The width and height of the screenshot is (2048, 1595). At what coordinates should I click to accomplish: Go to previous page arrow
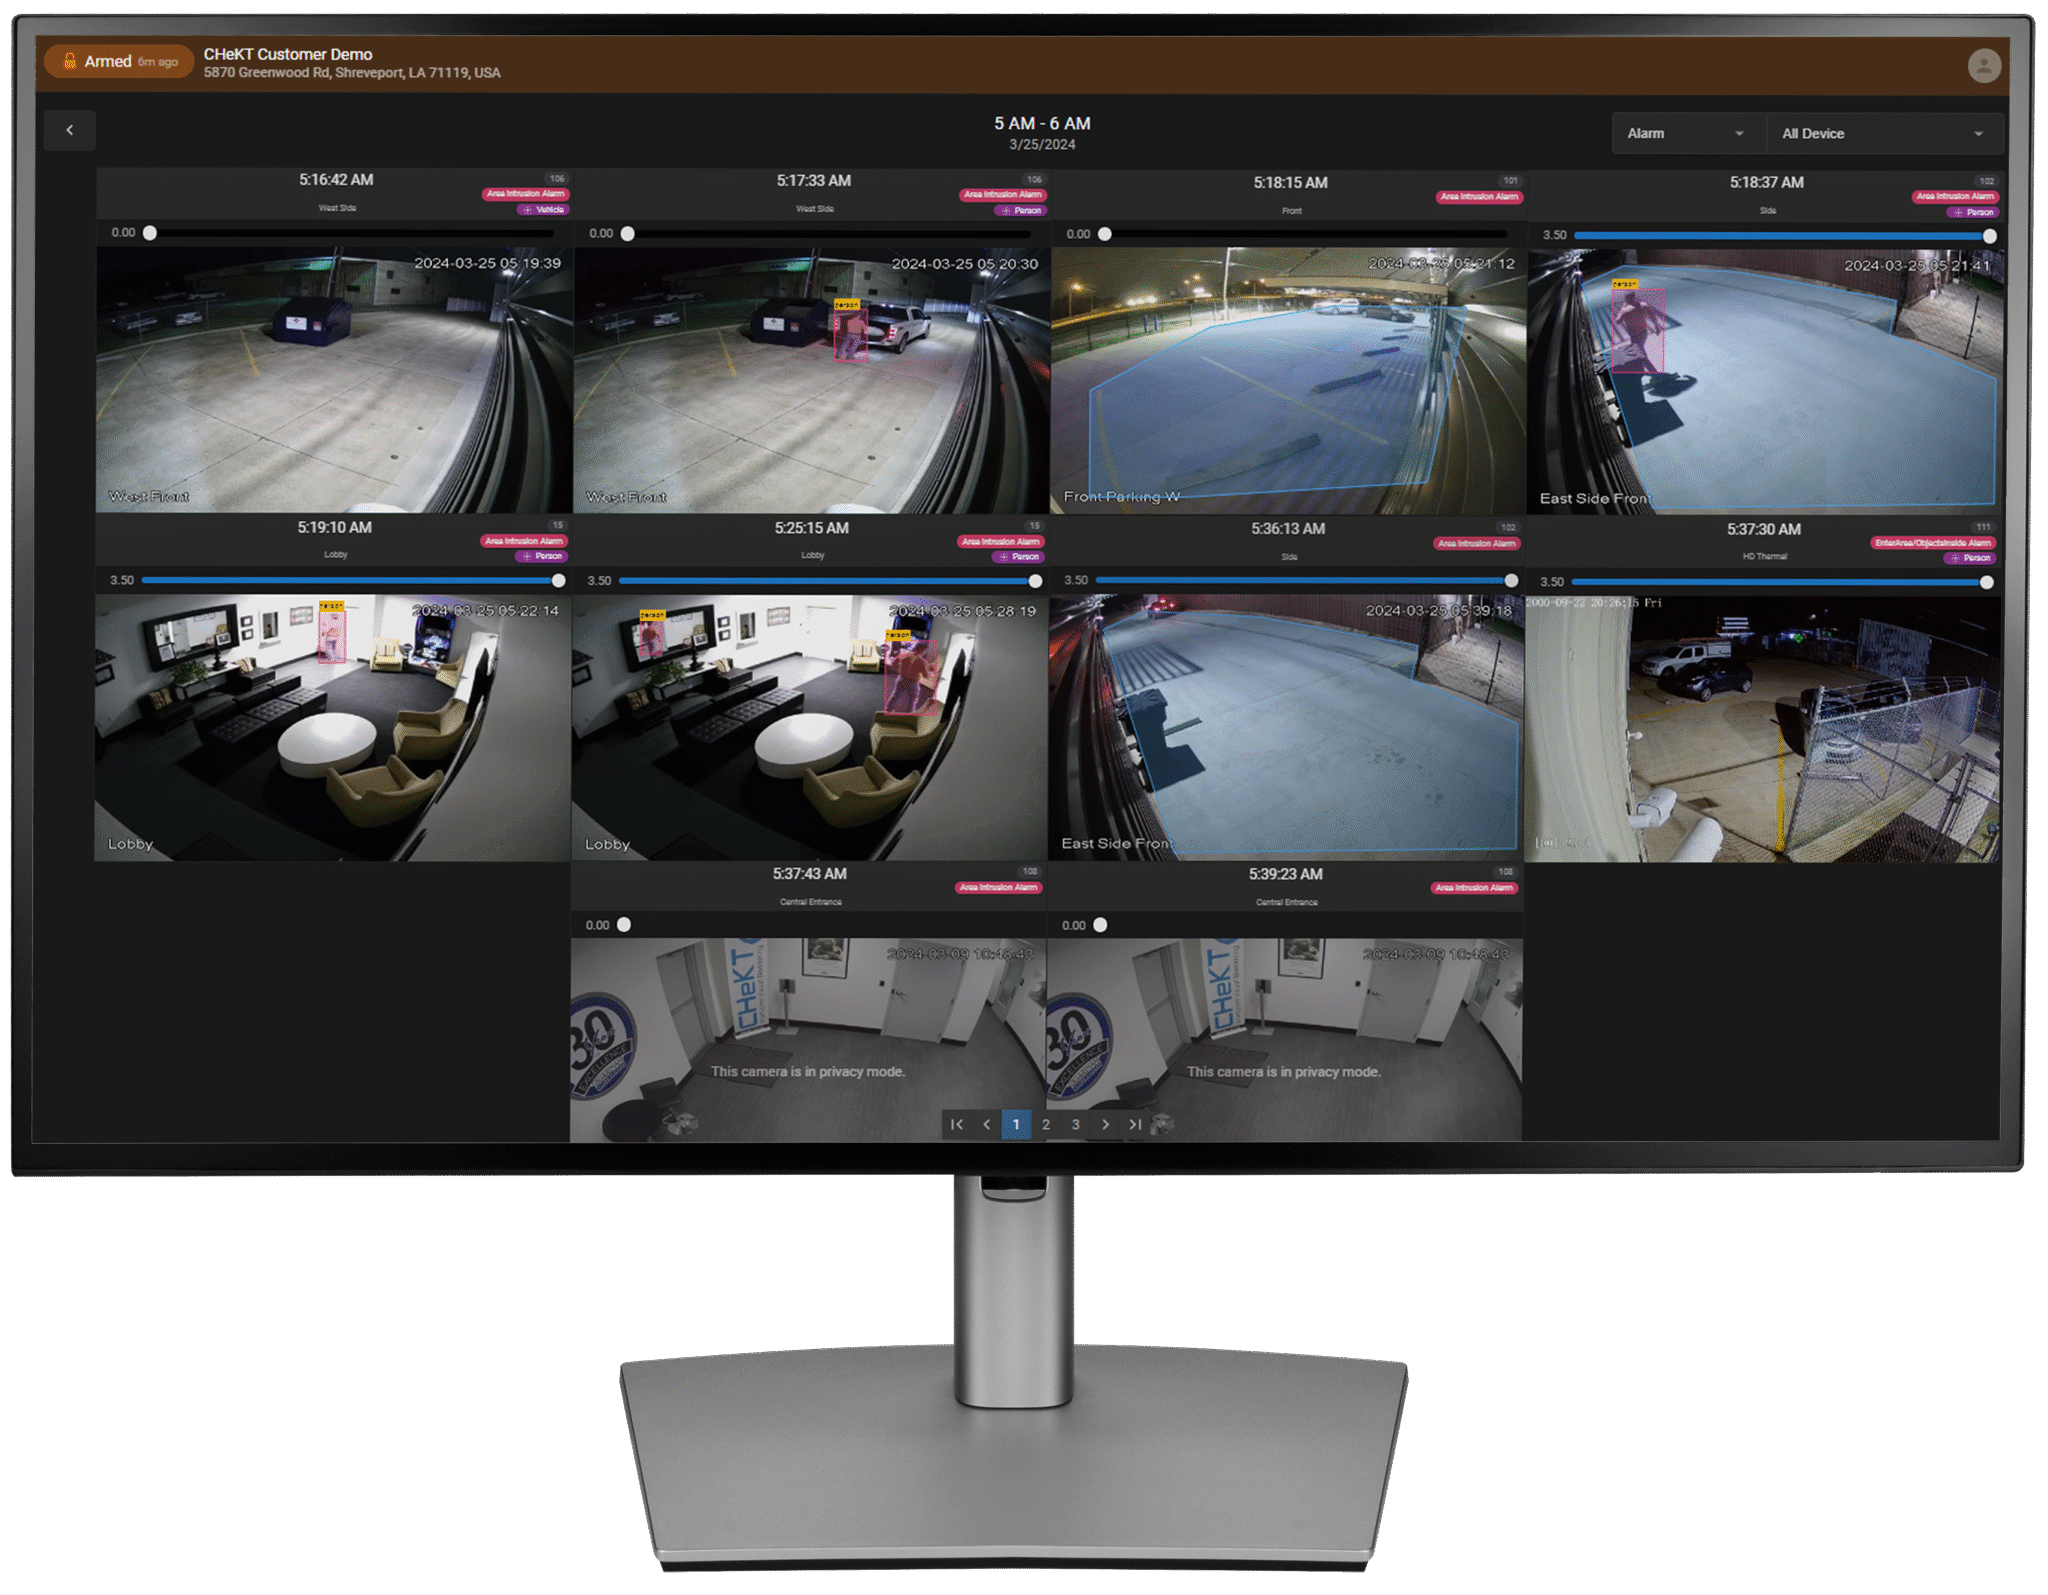[x=987, y=1124]
